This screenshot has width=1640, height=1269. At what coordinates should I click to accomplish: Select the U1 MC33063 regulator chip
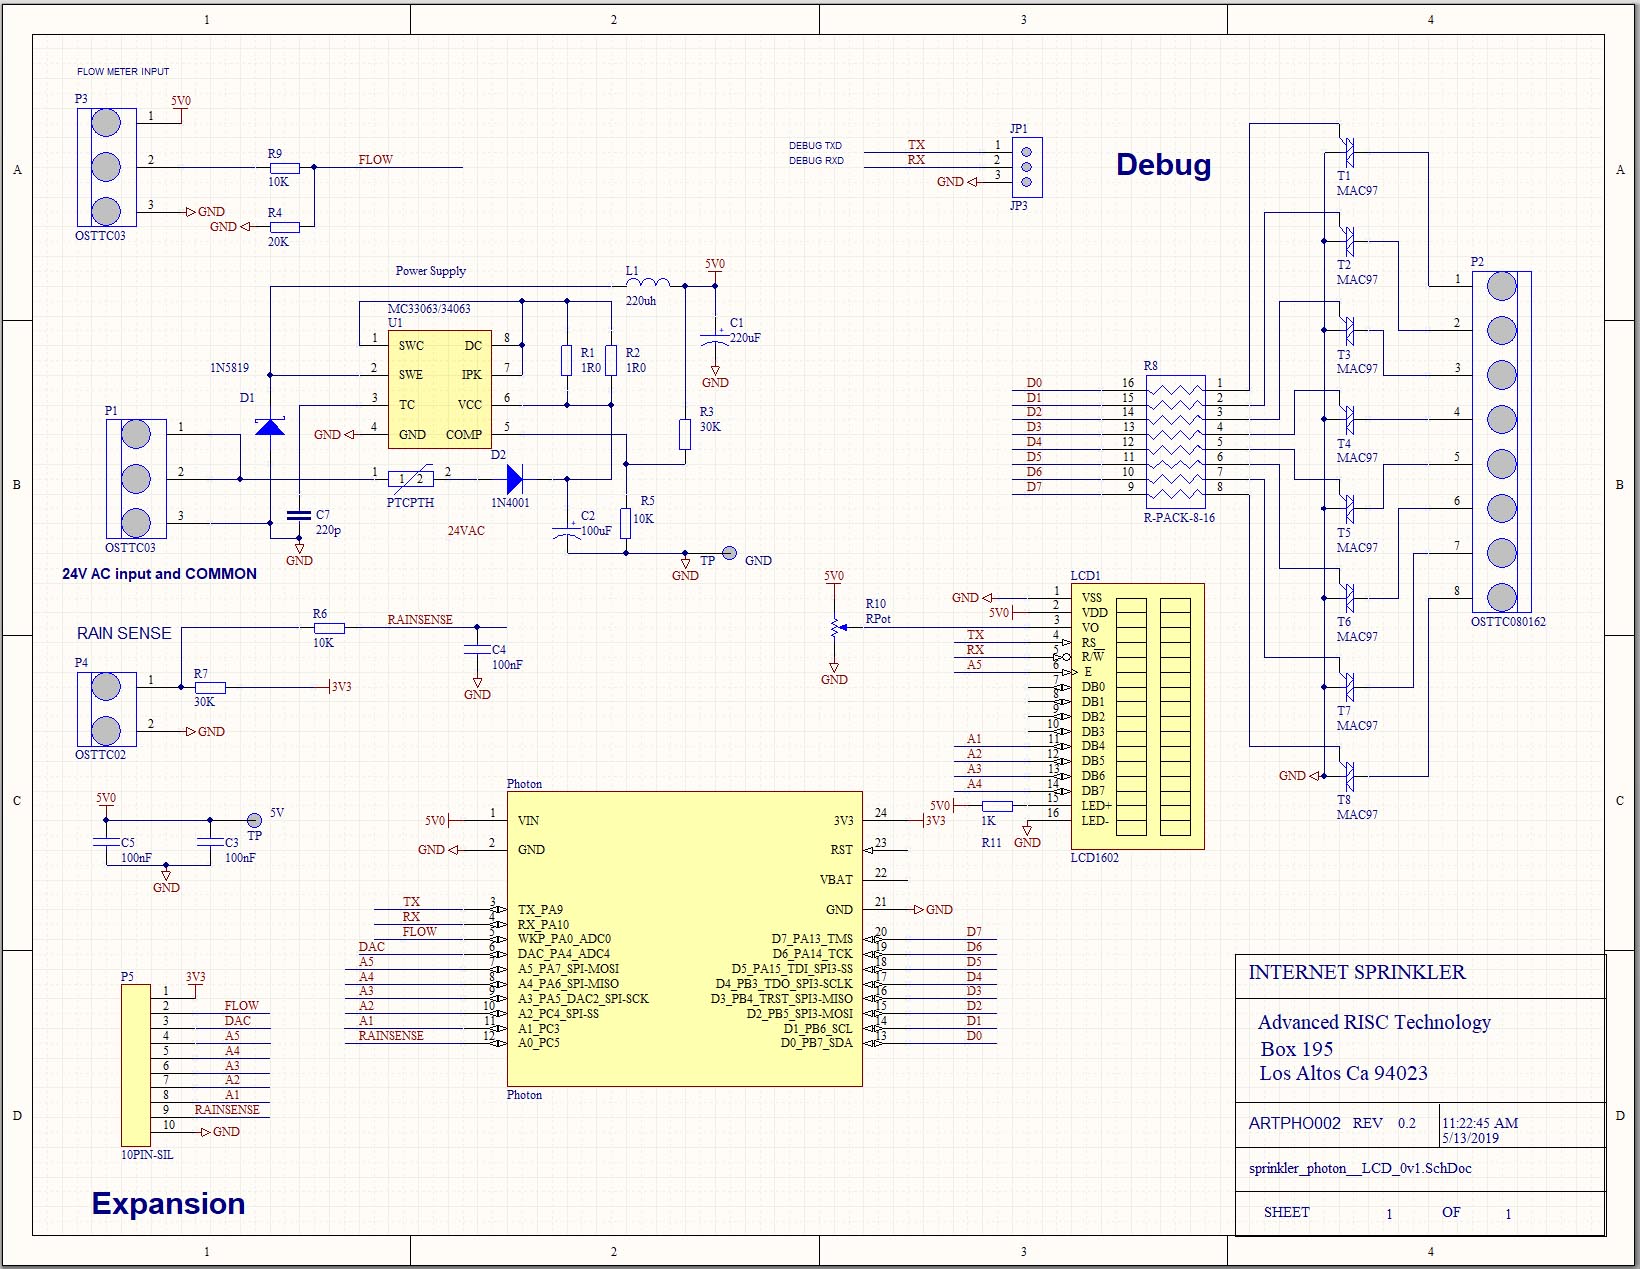(x=439, y=390)
